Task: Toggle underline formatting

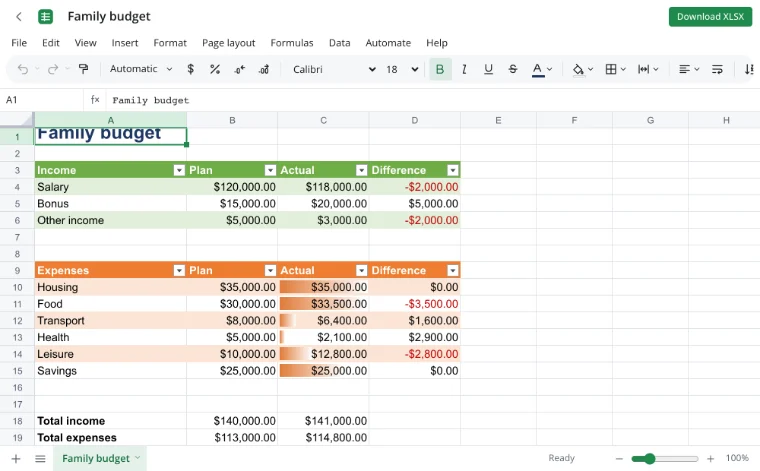Action: (489, 69)
